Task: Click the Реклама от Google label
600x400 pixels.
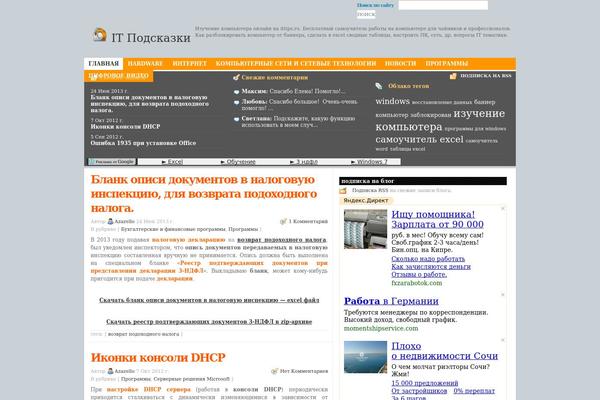Action: 112,162
